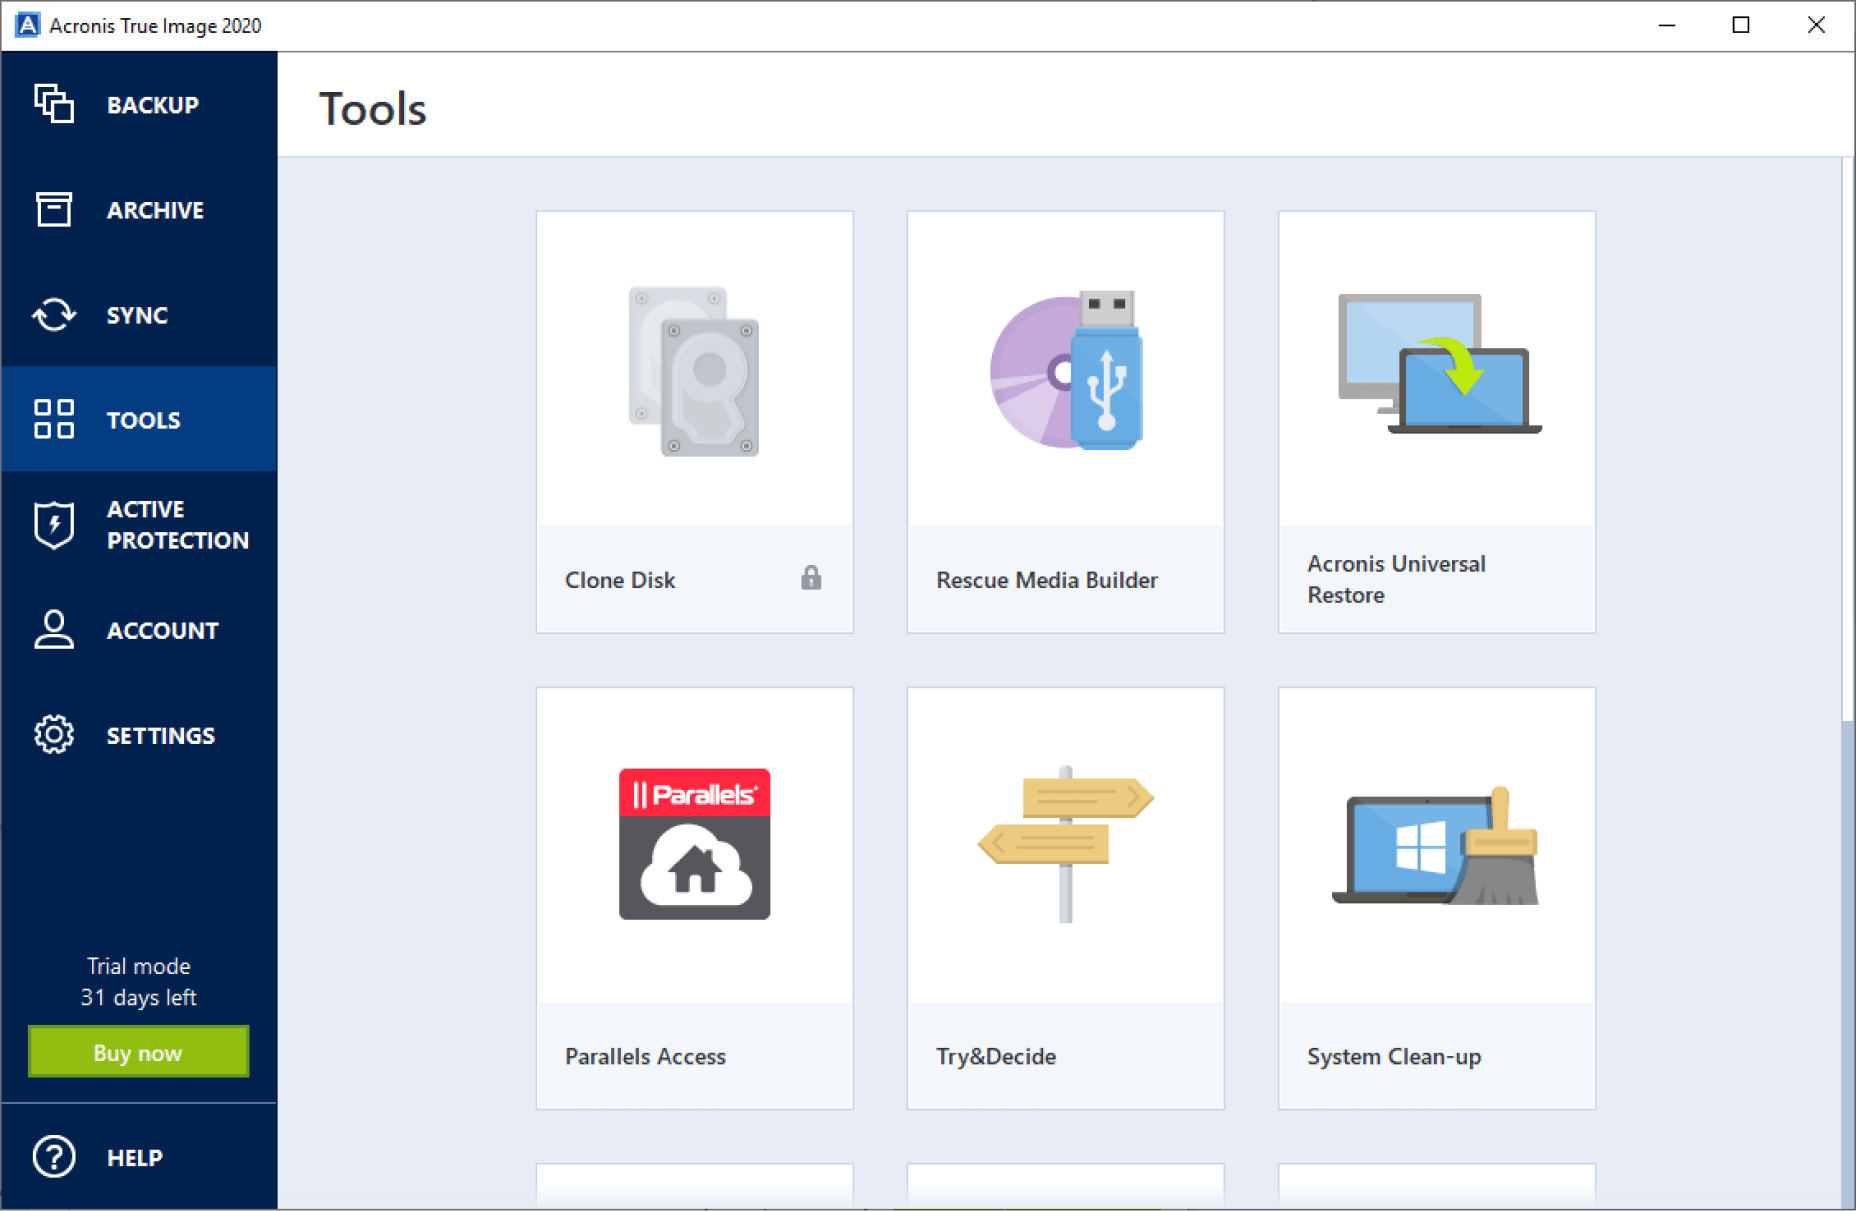Go to SYNC section label
The image size is (1856, 1211).
tap(137, 315)
